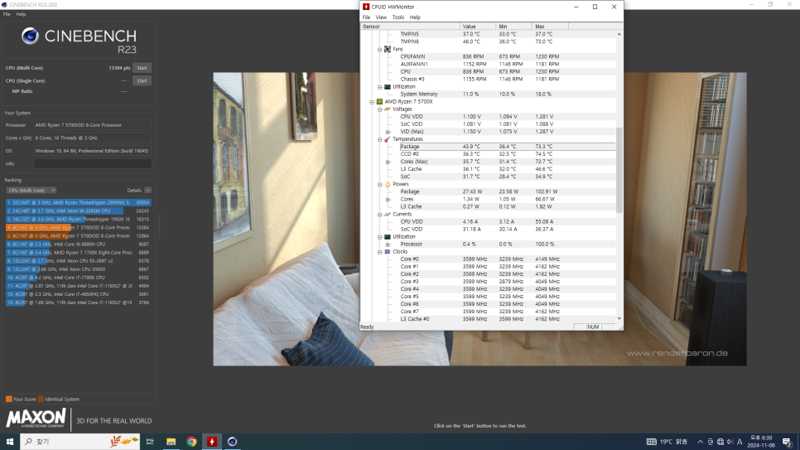
Task: Start the CPU (Multi Core) test
Action: pos(142,68)
